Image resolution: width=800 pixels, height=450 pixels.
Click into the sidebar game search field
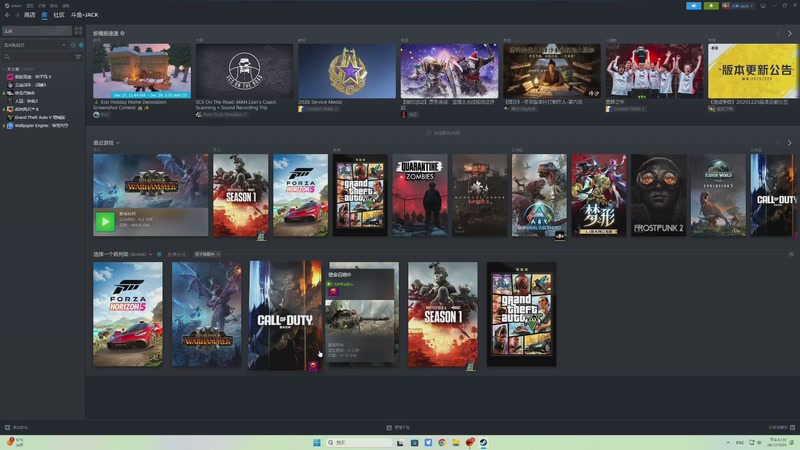[x=38, y=57]
